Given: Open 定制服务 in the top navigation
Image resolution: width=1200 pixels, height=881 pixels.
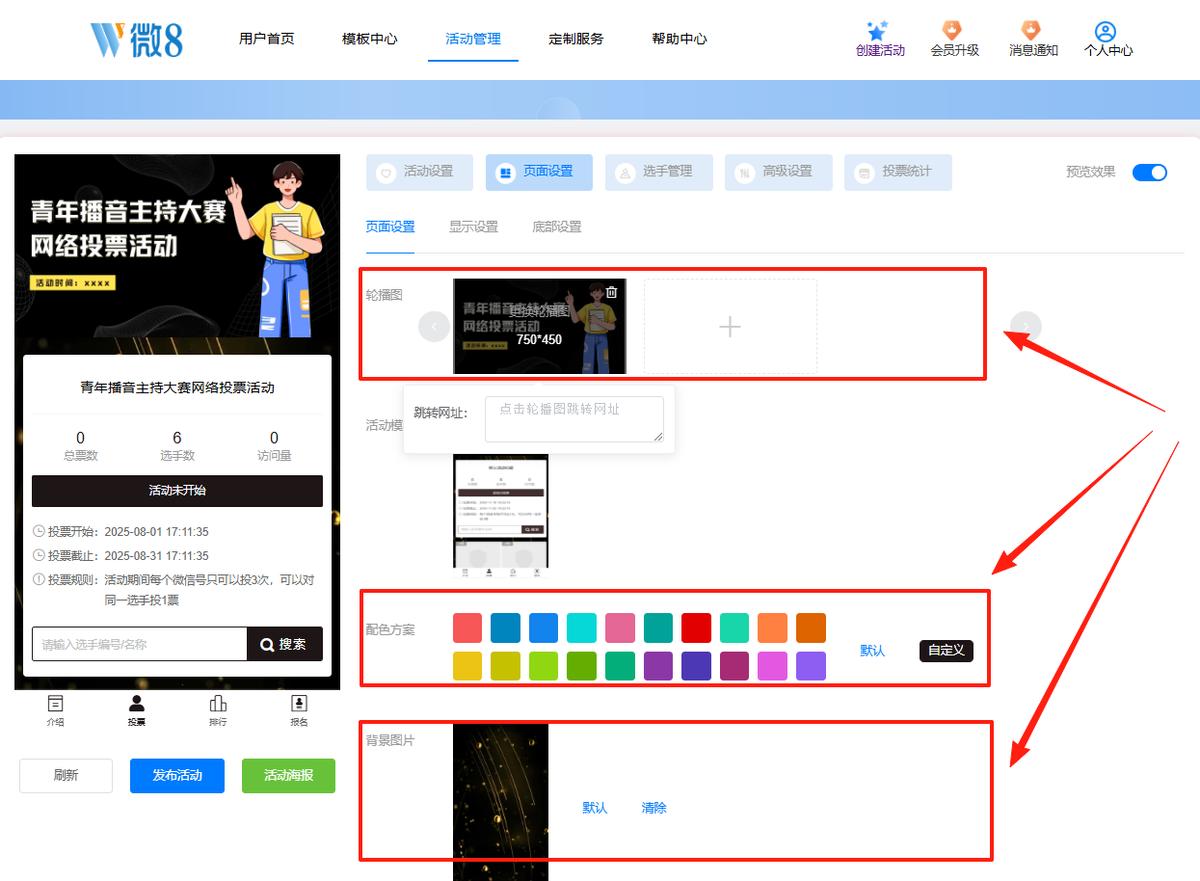Looking at the screenshot, I should click(x=576, y=39).
